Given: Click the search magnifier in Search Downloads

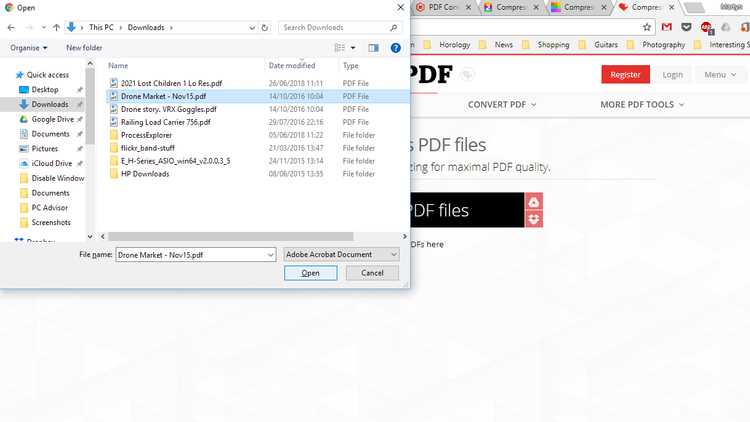Looking at the screenshot, I should [x=394, y=28].
